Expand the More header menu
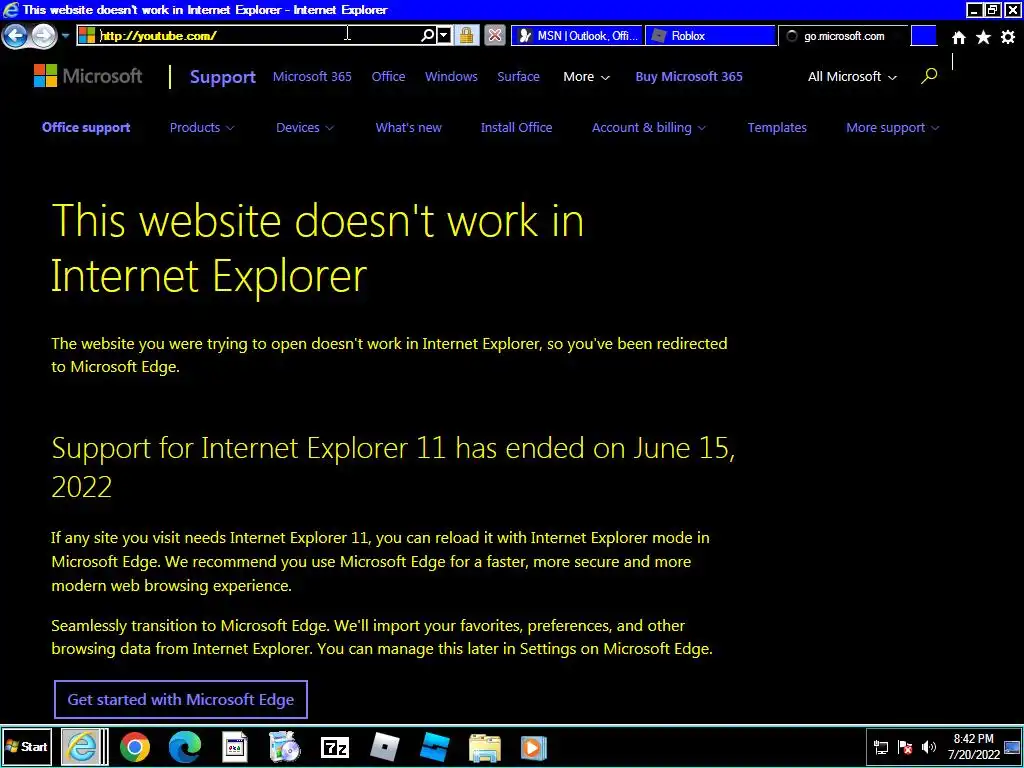The height and width of the screenshot is (768, 1024). click(x=586, y=76)
